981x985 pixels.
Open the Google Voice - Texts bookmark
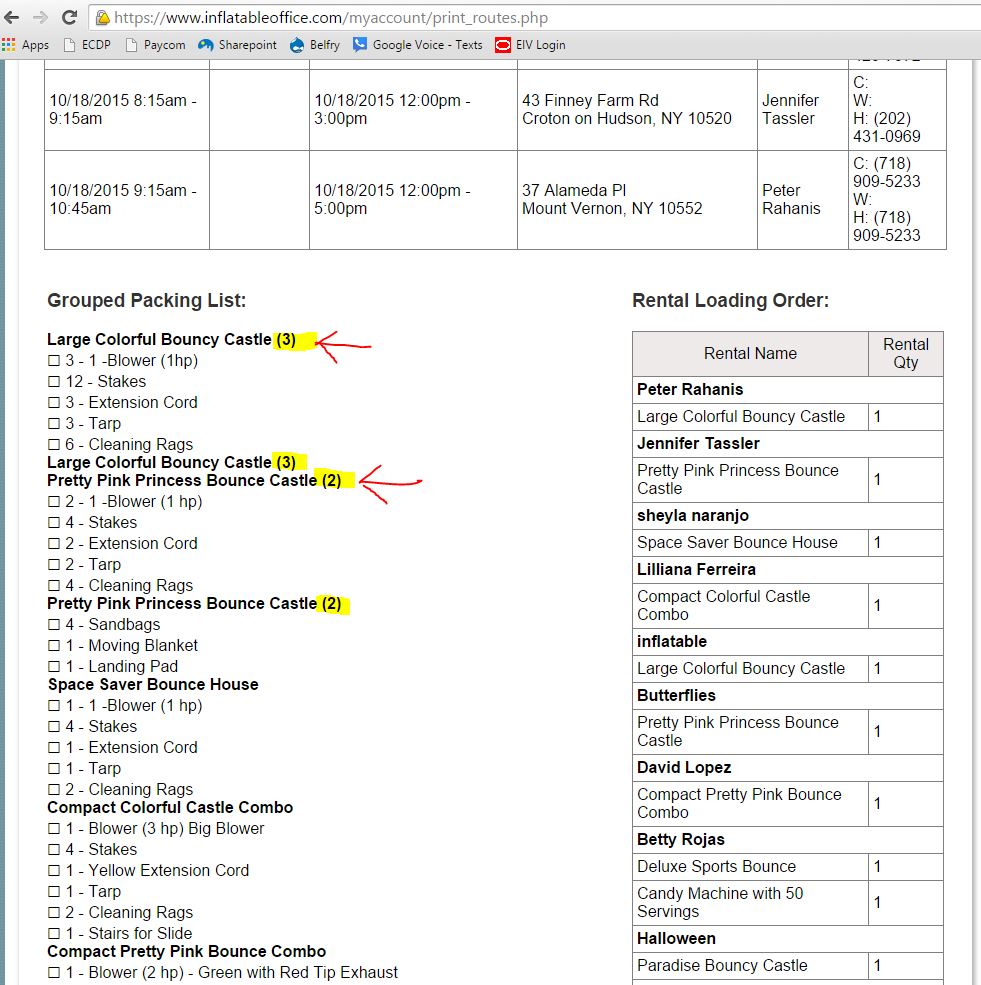click(418, 45)
